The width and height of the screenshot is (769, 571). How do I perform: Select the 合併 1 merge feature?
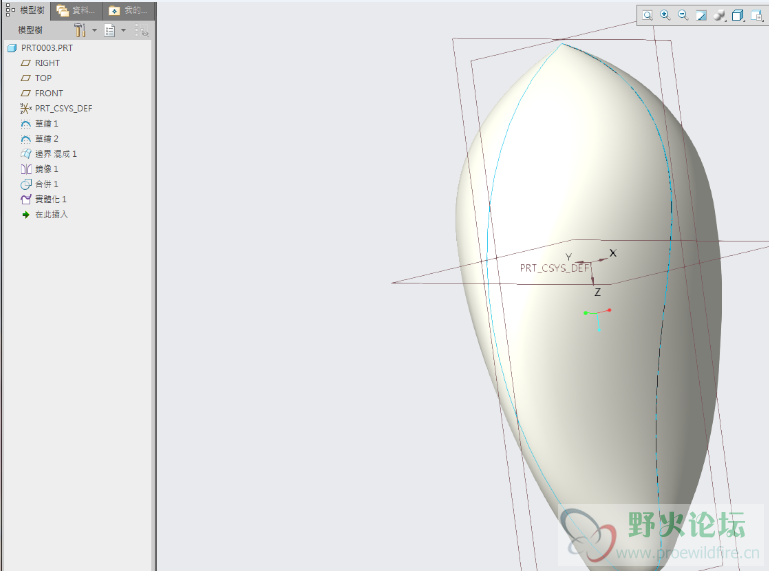click(x=40, y=184)
